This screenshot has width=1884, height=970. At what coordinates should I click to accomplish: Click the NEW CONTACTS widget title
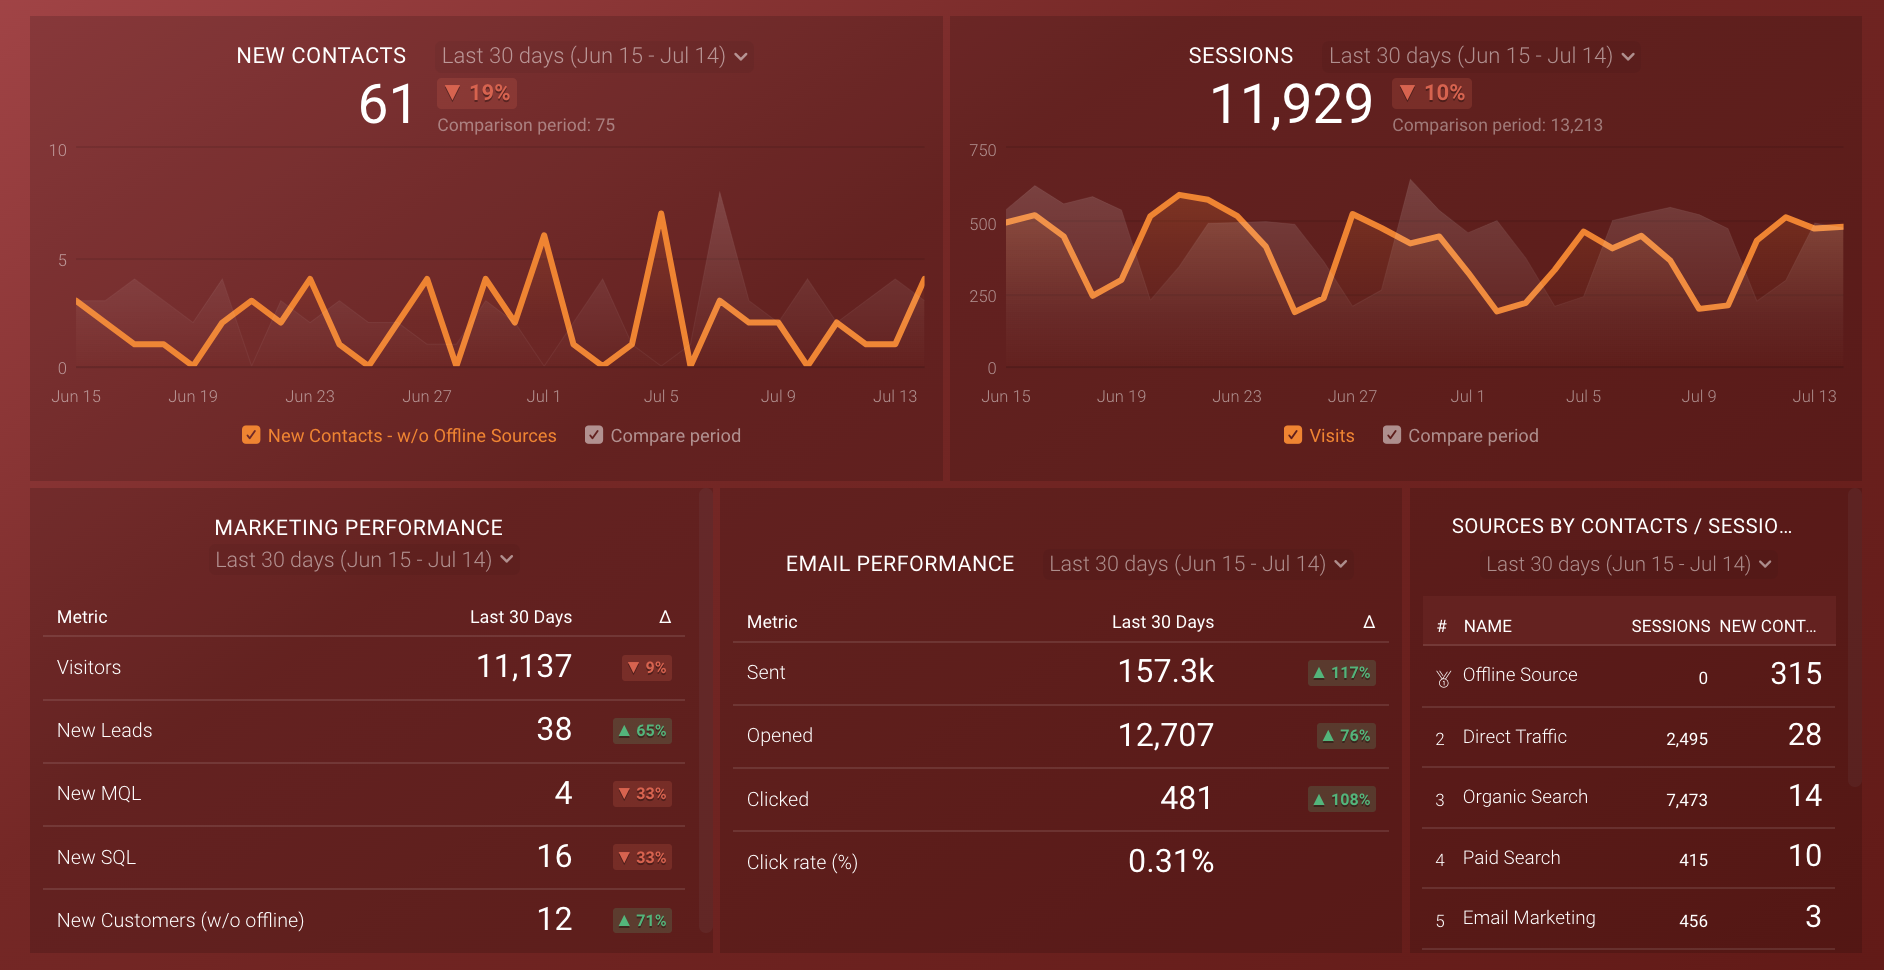(321, 56)
